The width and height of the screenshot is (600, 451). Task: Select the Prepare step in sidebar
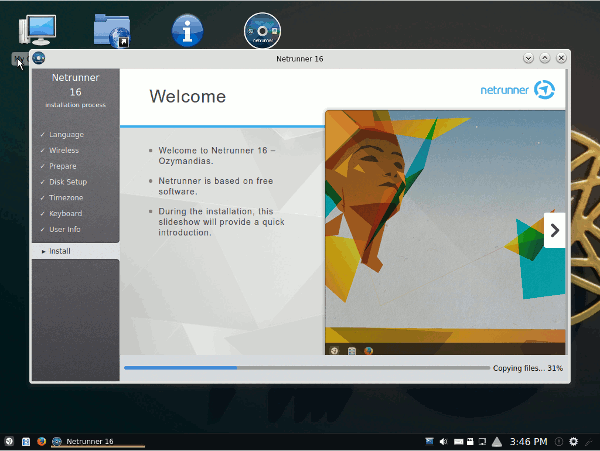click(62, 166)
